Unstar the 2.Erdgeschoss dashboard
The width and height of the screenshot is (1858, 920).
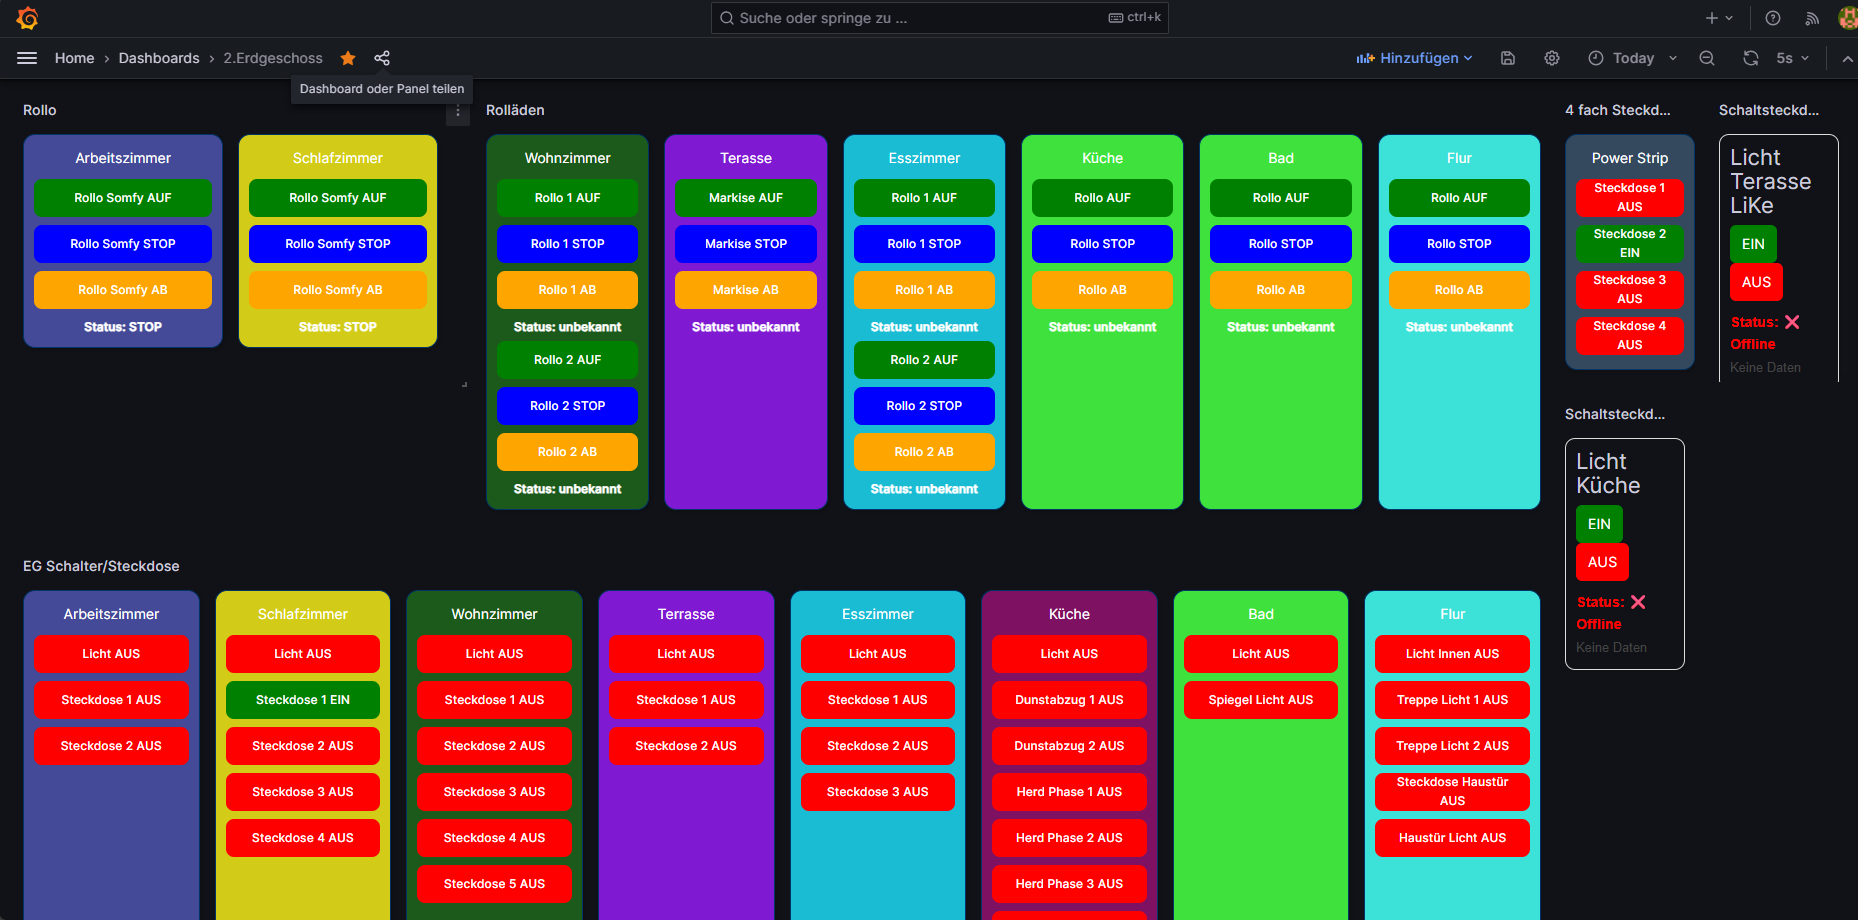(x=348, y=58)
